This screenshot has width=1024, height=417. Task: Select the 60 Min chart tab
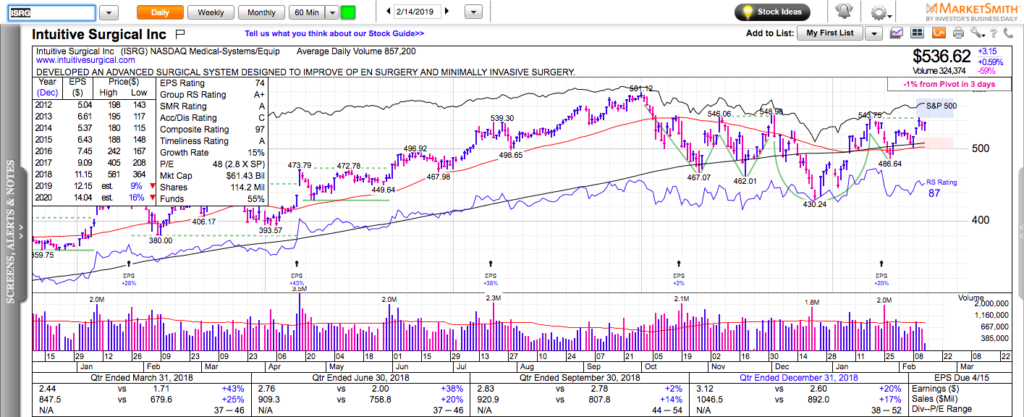point(306,12)
